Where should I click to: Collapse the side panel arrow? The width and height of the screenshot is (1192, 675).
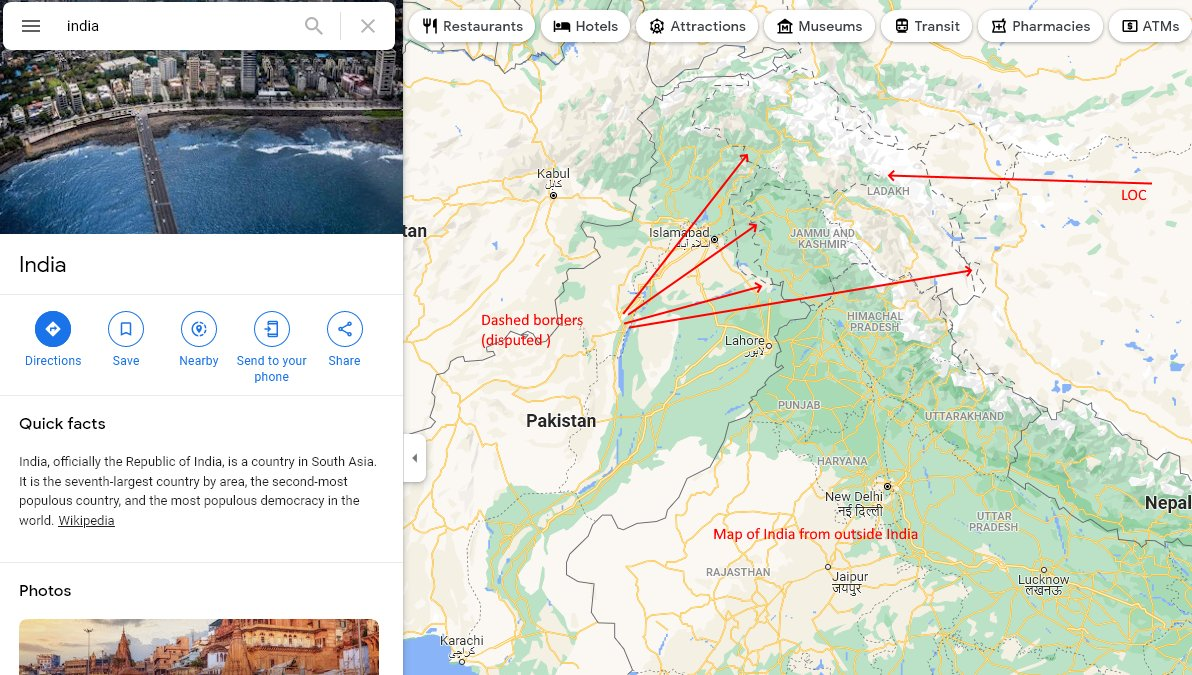coord(414,458)
